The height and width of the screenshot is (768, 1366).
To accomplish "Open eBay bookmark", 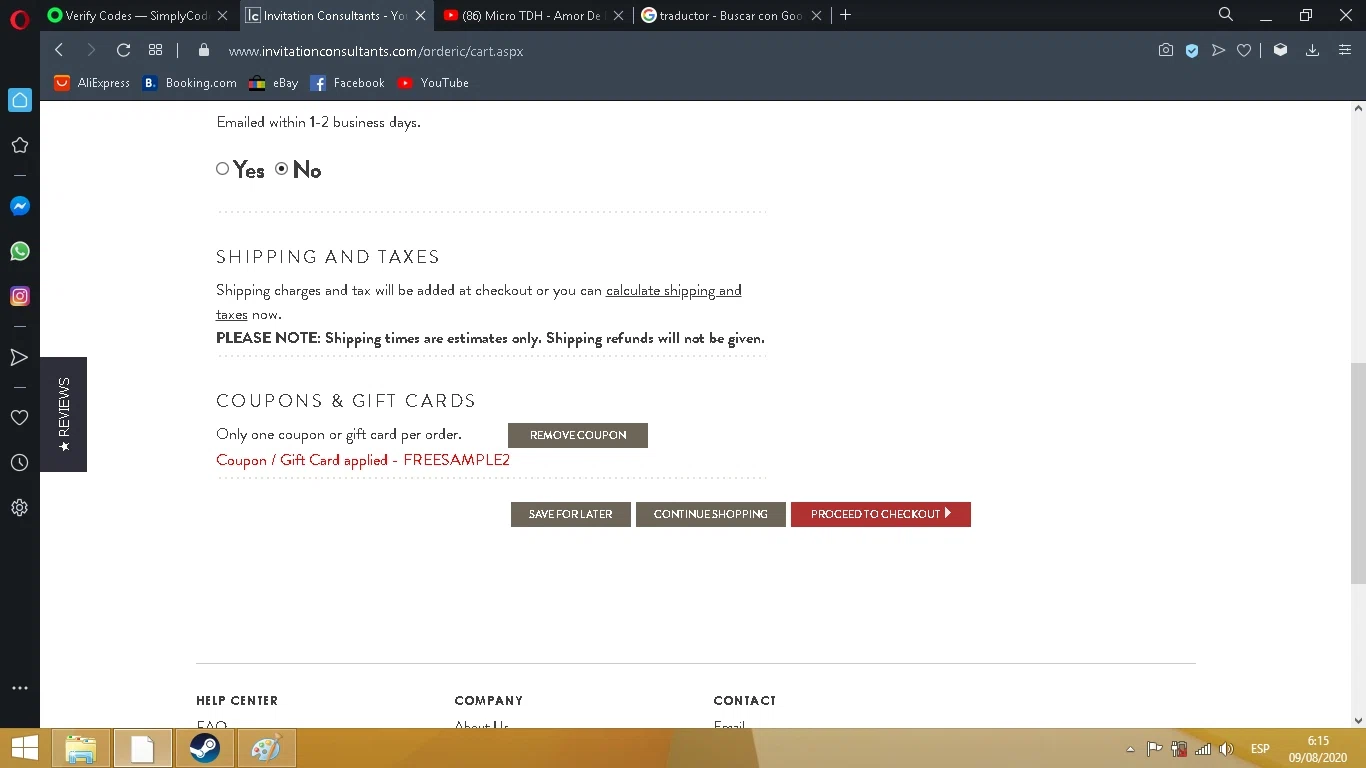I will 274,83.
